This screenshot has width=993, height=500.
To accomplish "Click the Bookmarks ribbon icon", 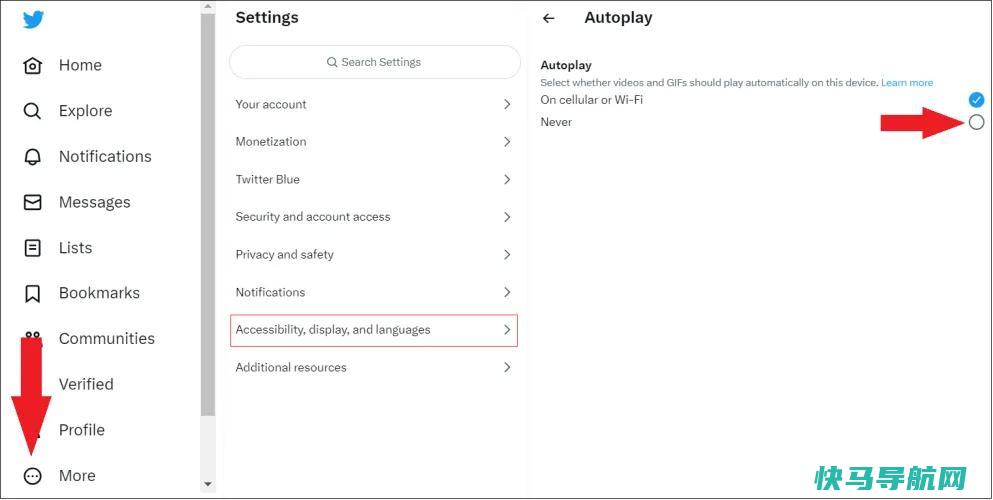I will pos(32,294).
